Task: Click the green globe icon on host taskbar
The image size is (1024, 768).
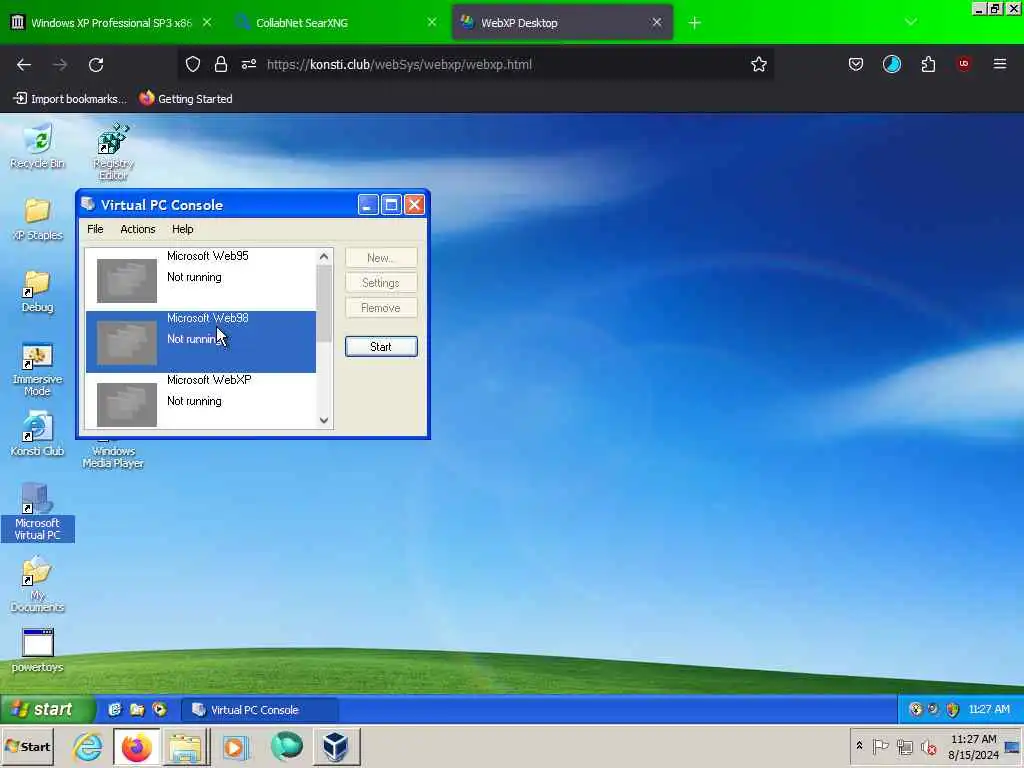Action: (x=286, y=747)
